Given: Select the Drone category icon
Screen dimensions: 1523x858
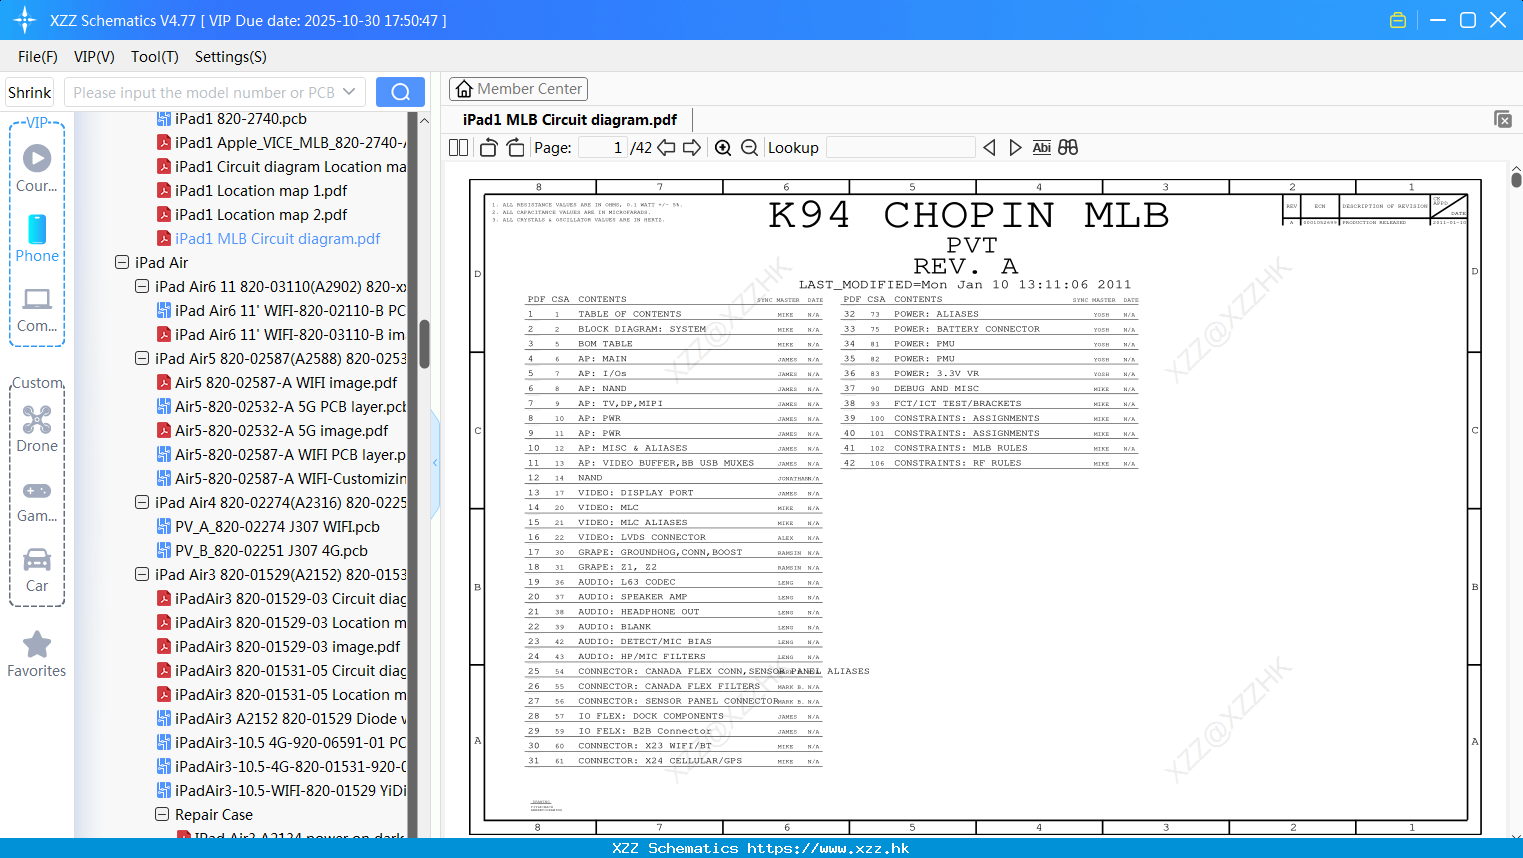Looking at the screenshot, I should pos(37,428).
